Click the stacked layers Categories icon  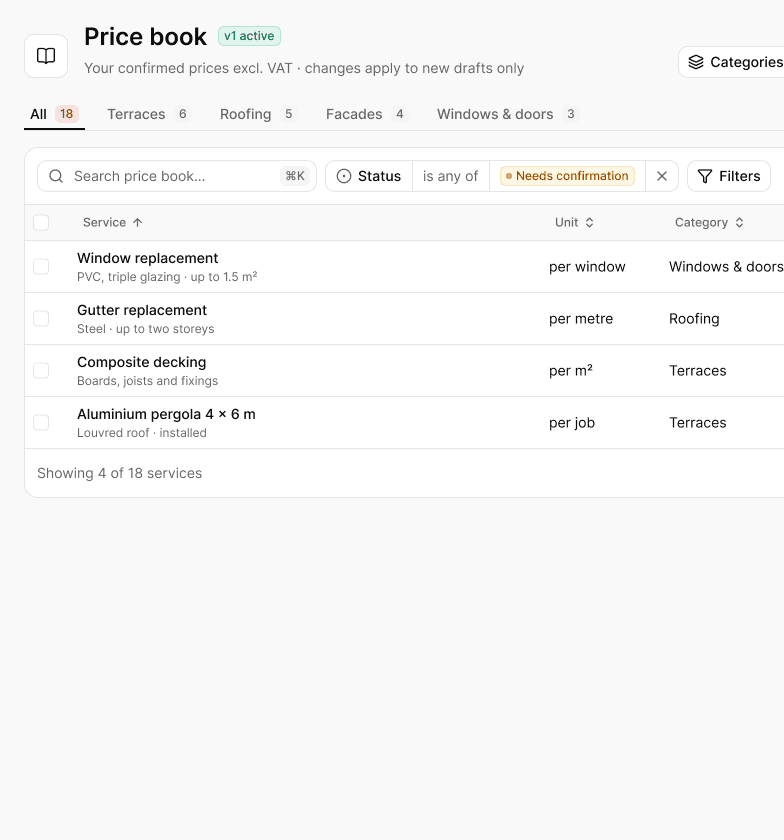(x=696, y=62)
